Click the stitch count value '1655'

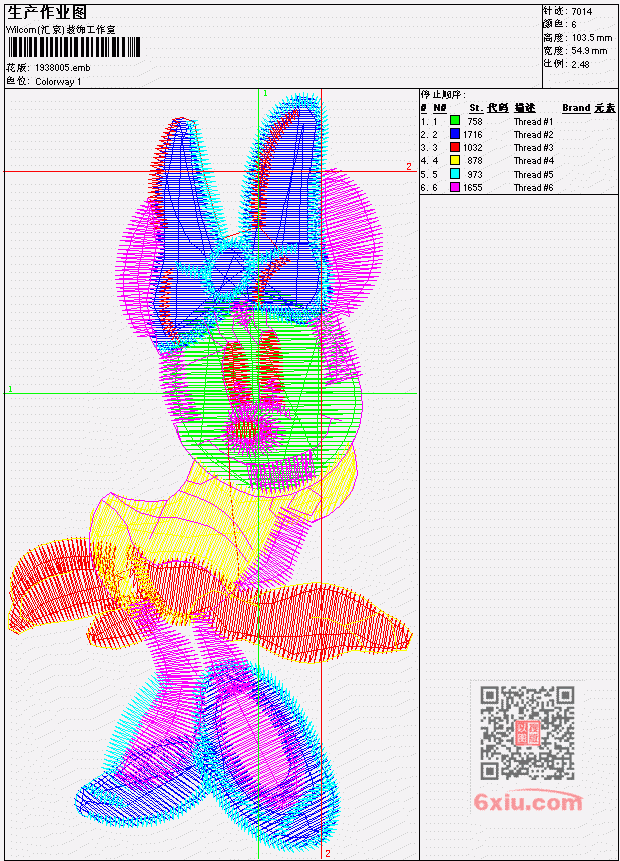point(473,188)
